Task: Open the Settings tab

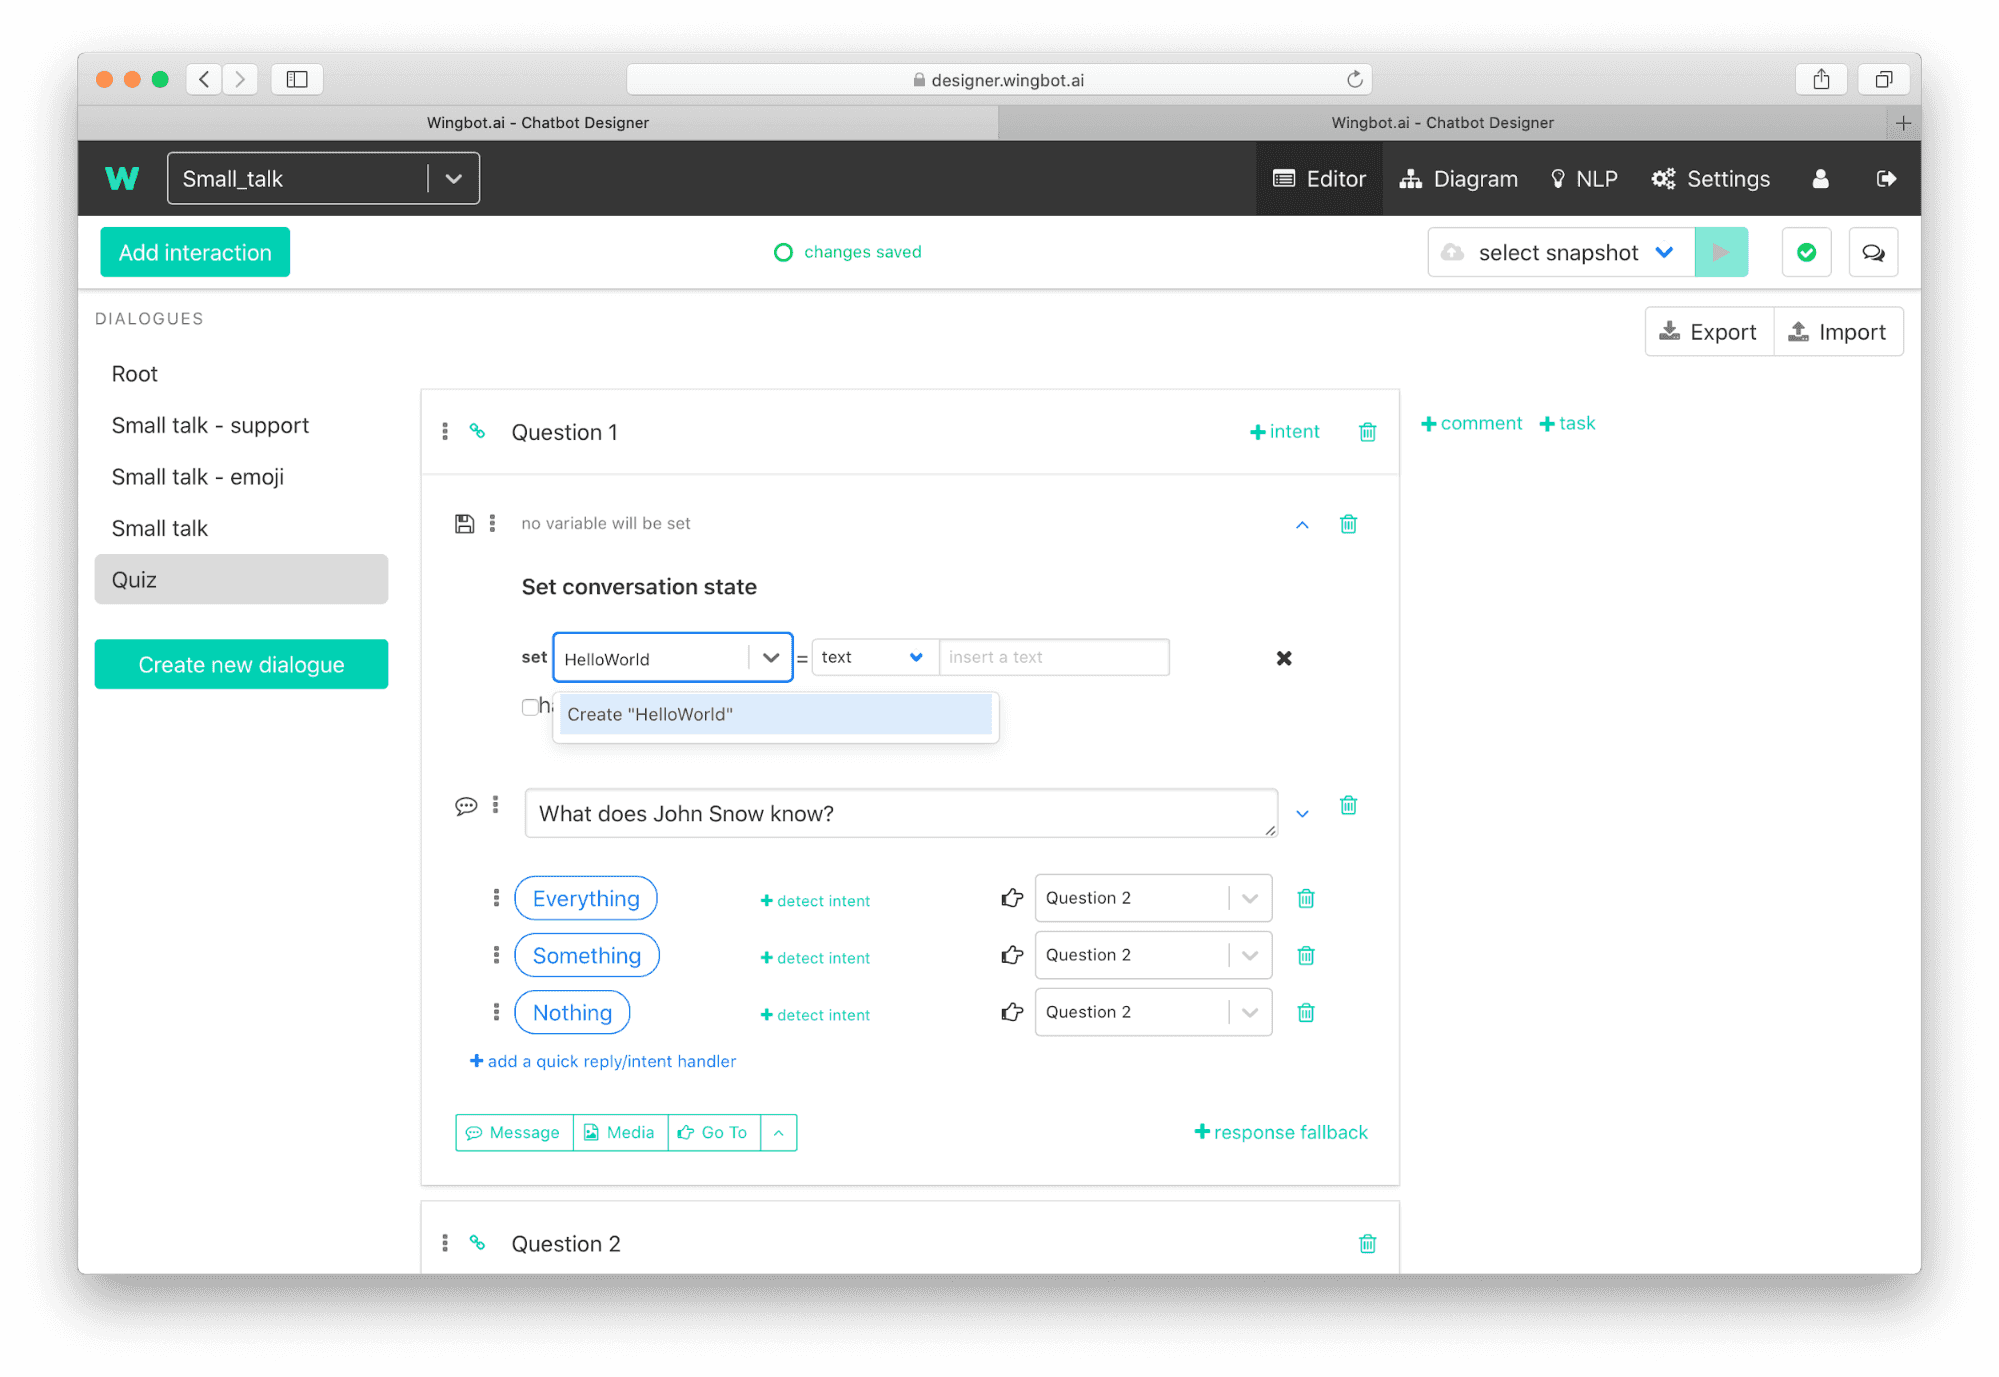Action: (x=1711, y=179)
